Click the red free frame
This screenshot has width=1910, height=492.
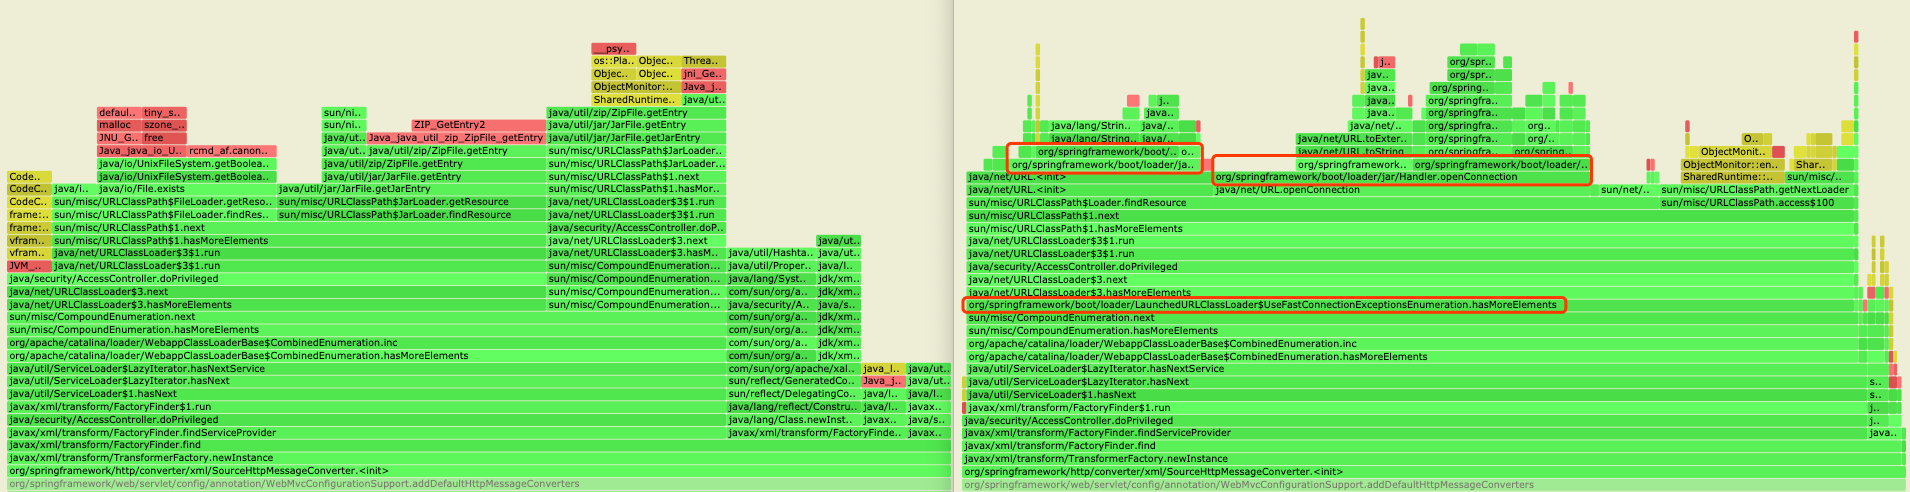pos(164,138)
